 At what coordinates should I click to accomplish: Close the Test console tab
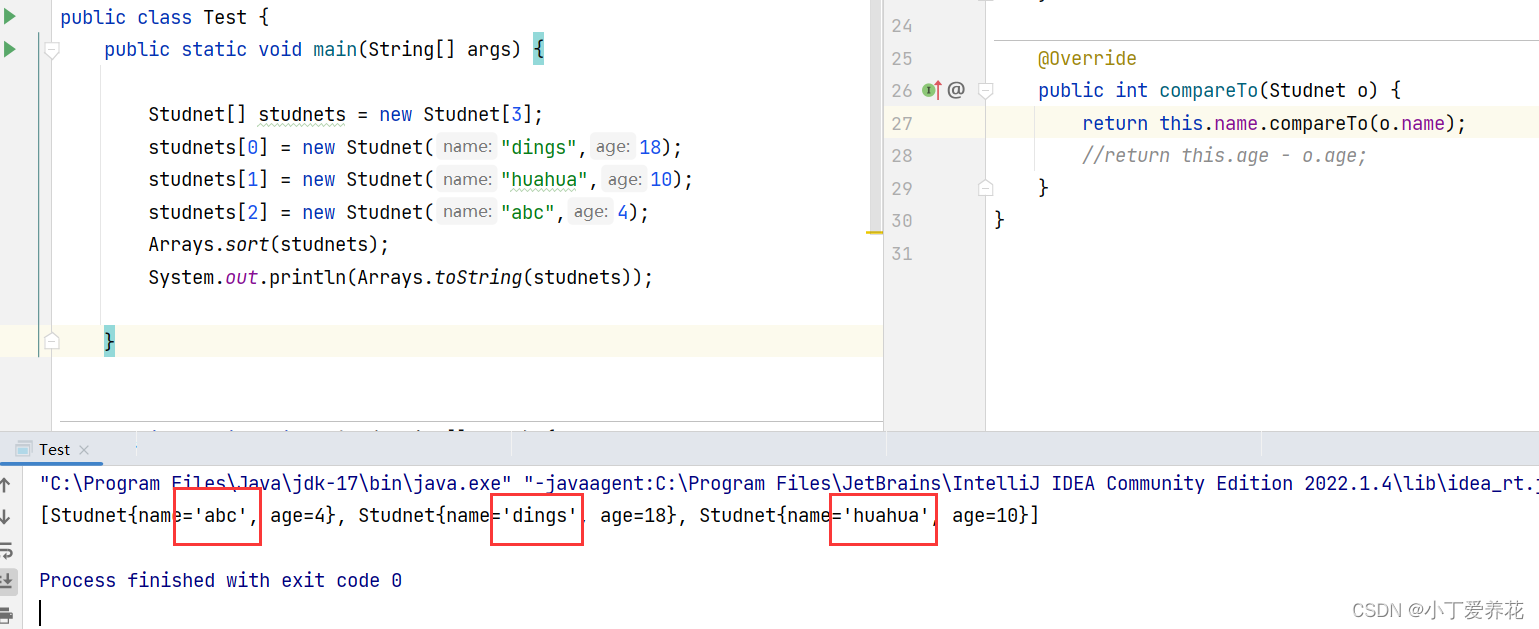pyautogui.click(x=84, y=450)
